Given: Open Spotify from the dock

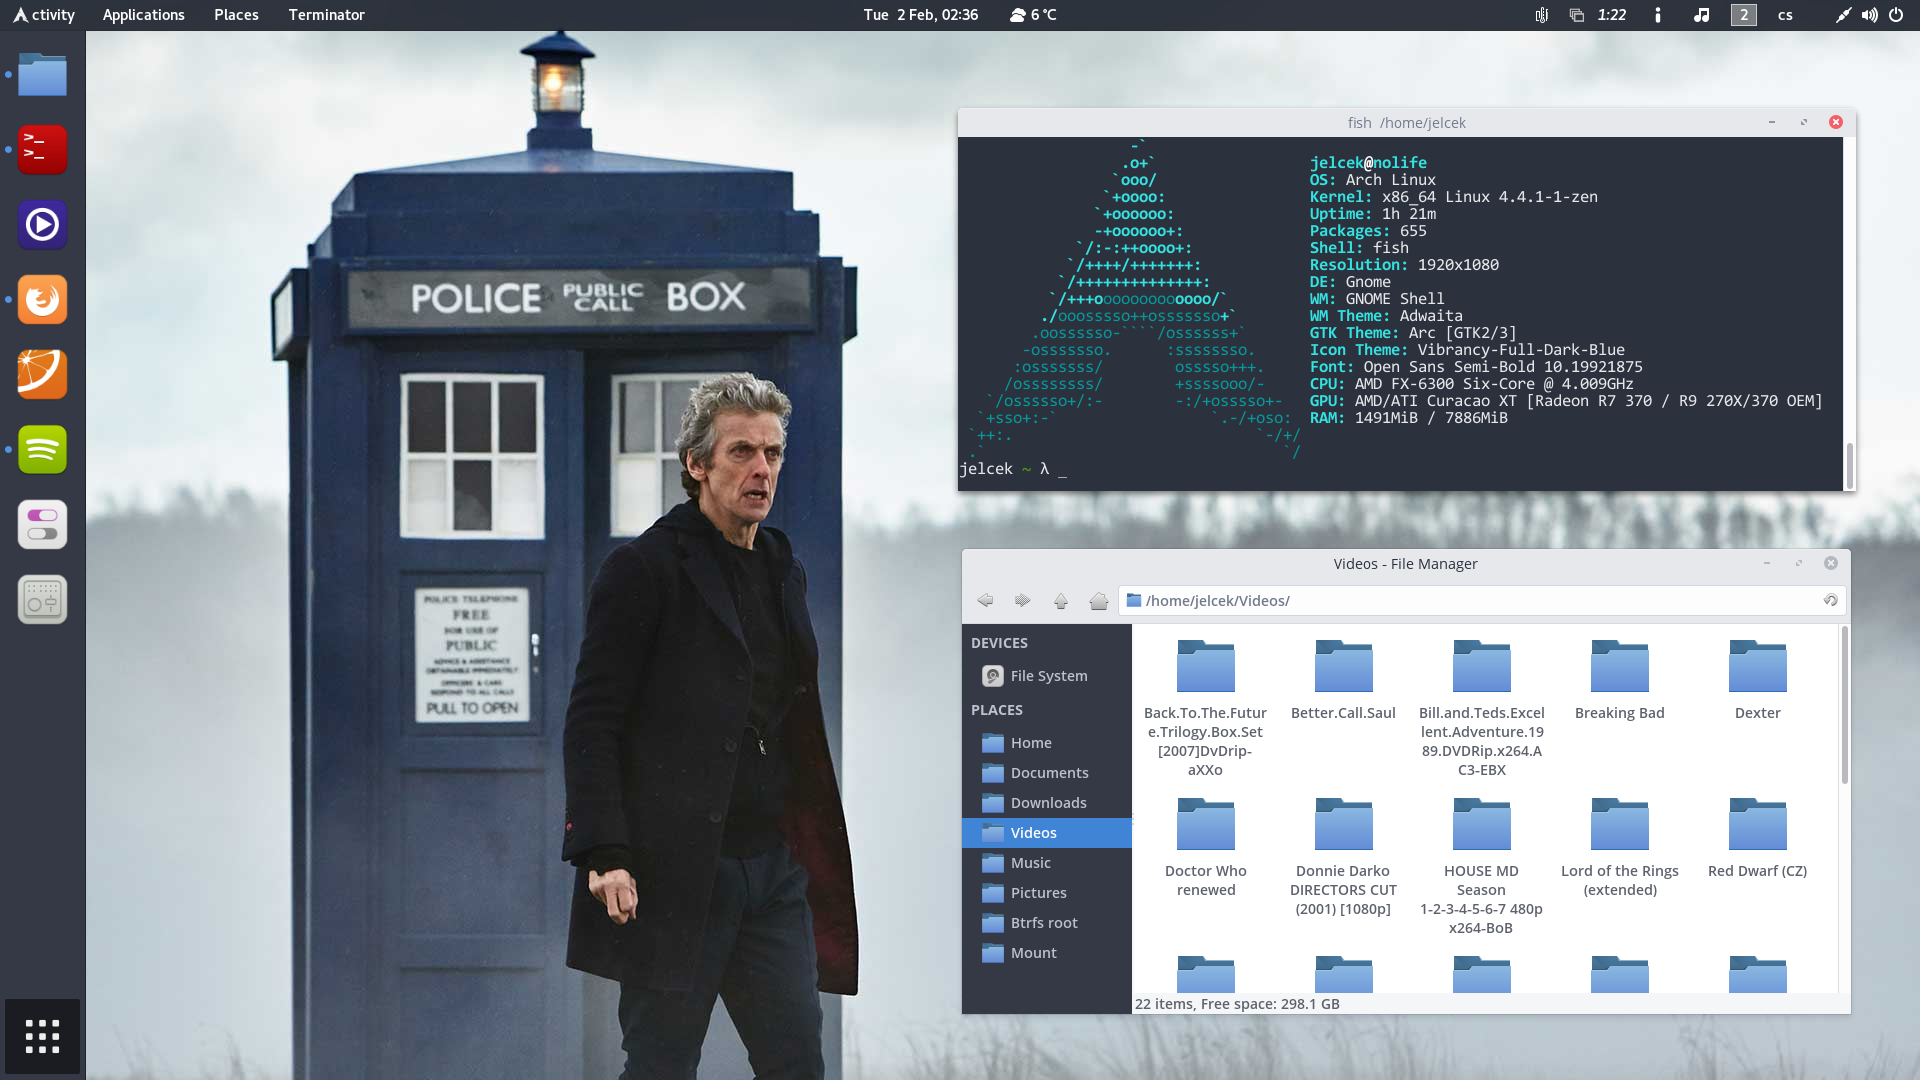Looking at the screenshot, I should 42,450.
